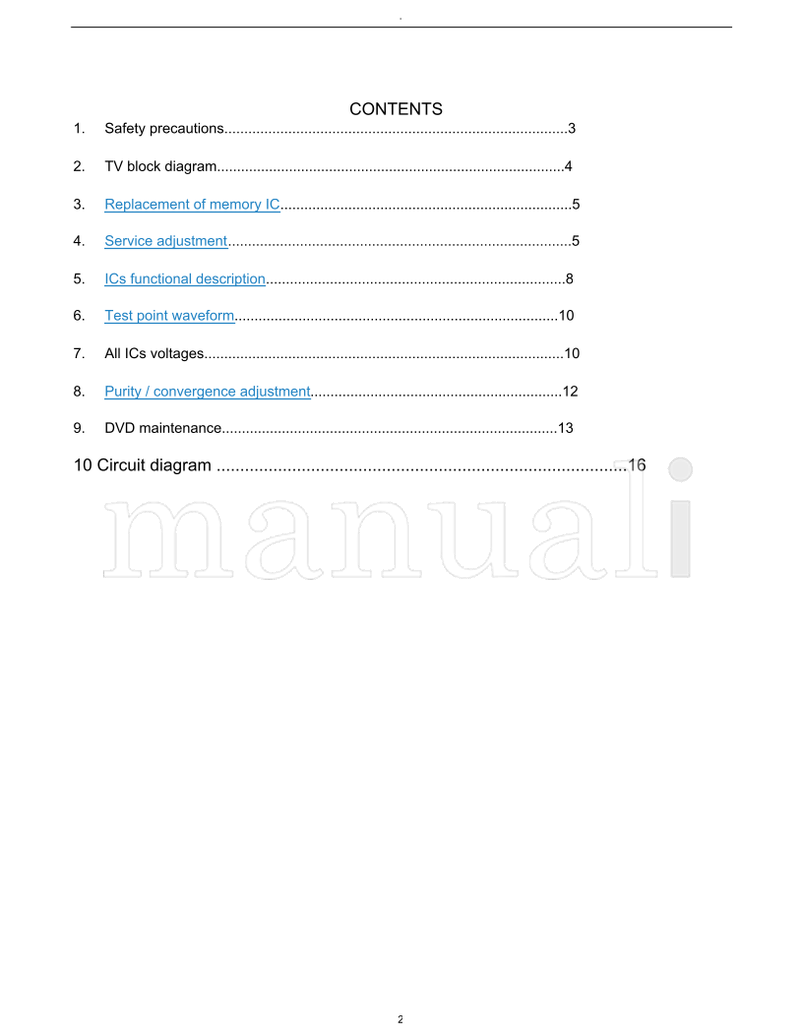Click the Safety precautions contents entry

[x=164, y=128]
